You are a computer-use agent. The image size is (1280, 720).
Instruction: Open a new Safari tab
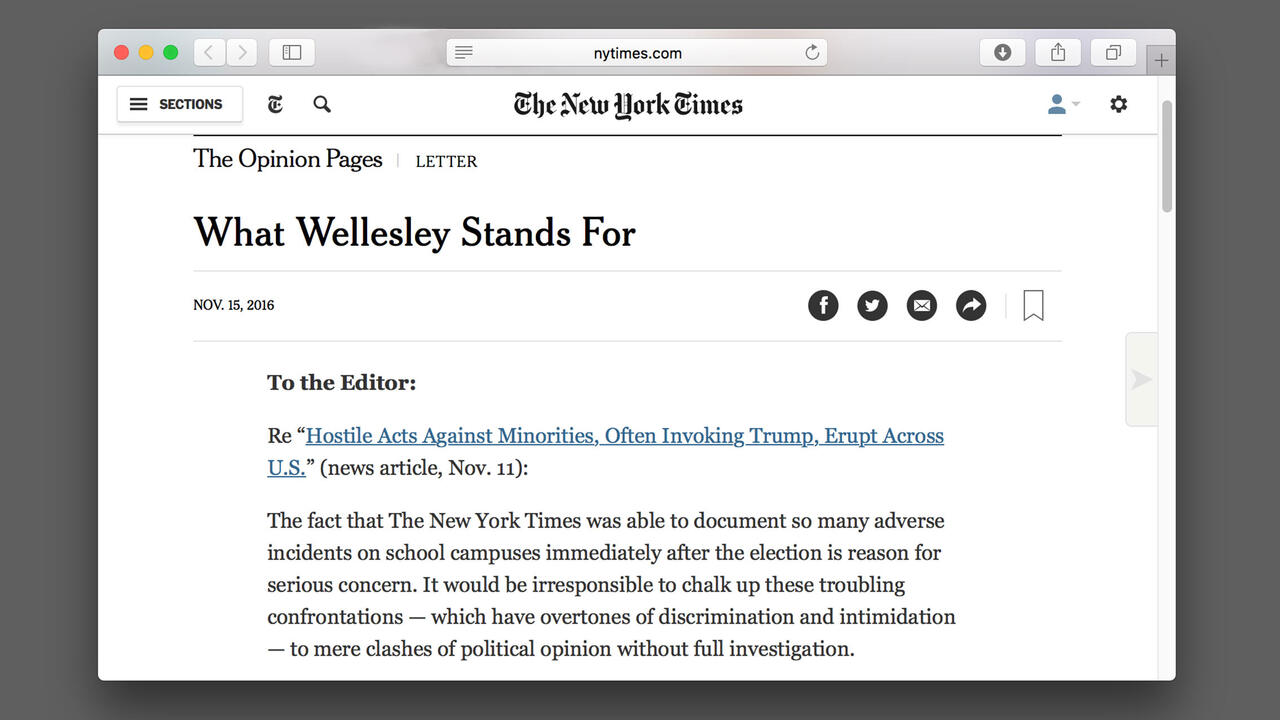(1161, 59)
